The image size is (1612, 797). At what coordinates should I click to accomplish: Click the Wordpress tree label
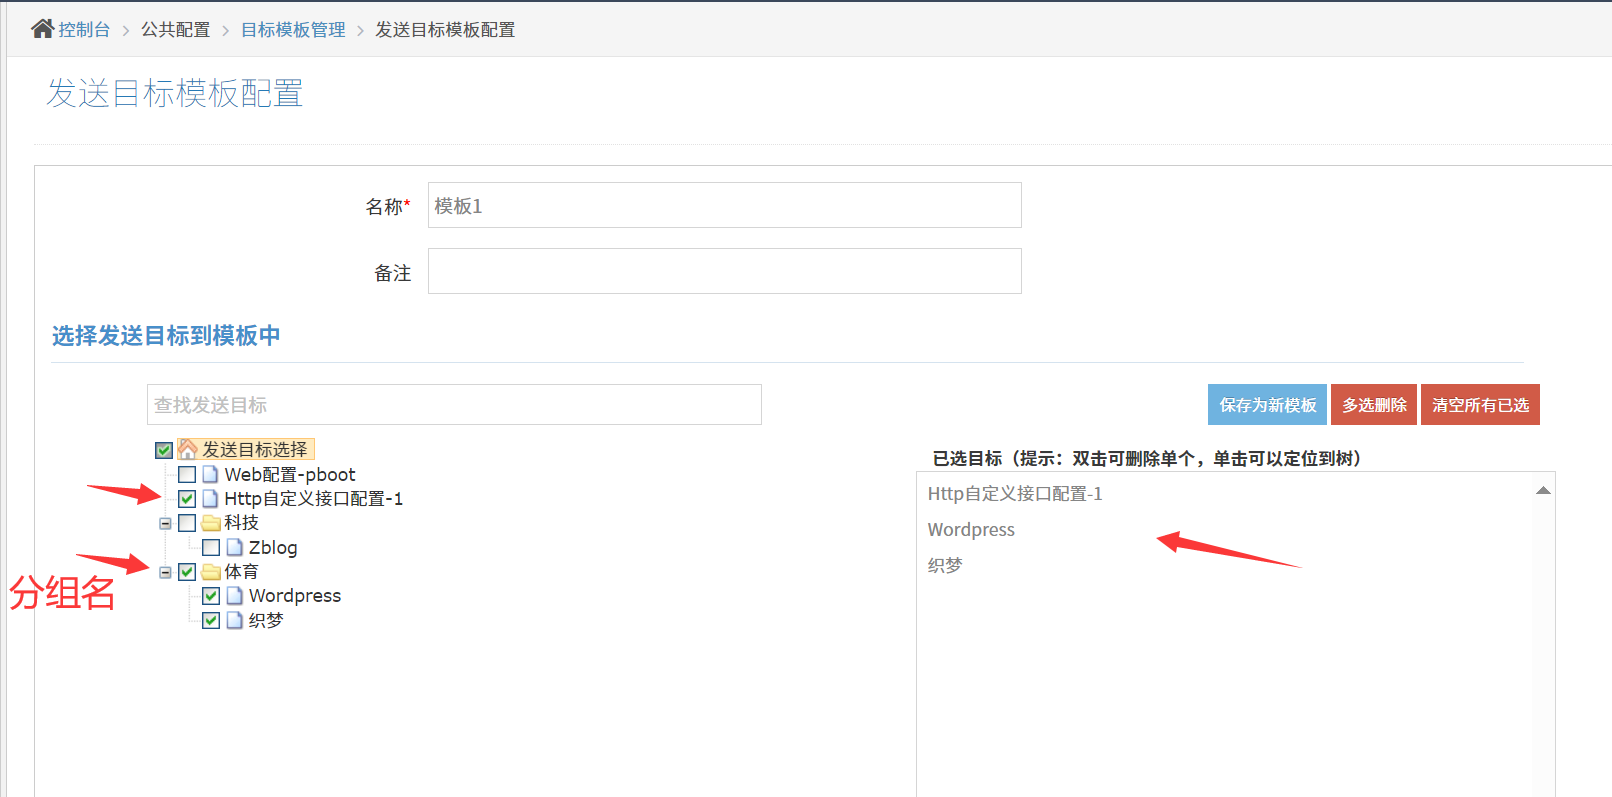click(x=295, y=595)
